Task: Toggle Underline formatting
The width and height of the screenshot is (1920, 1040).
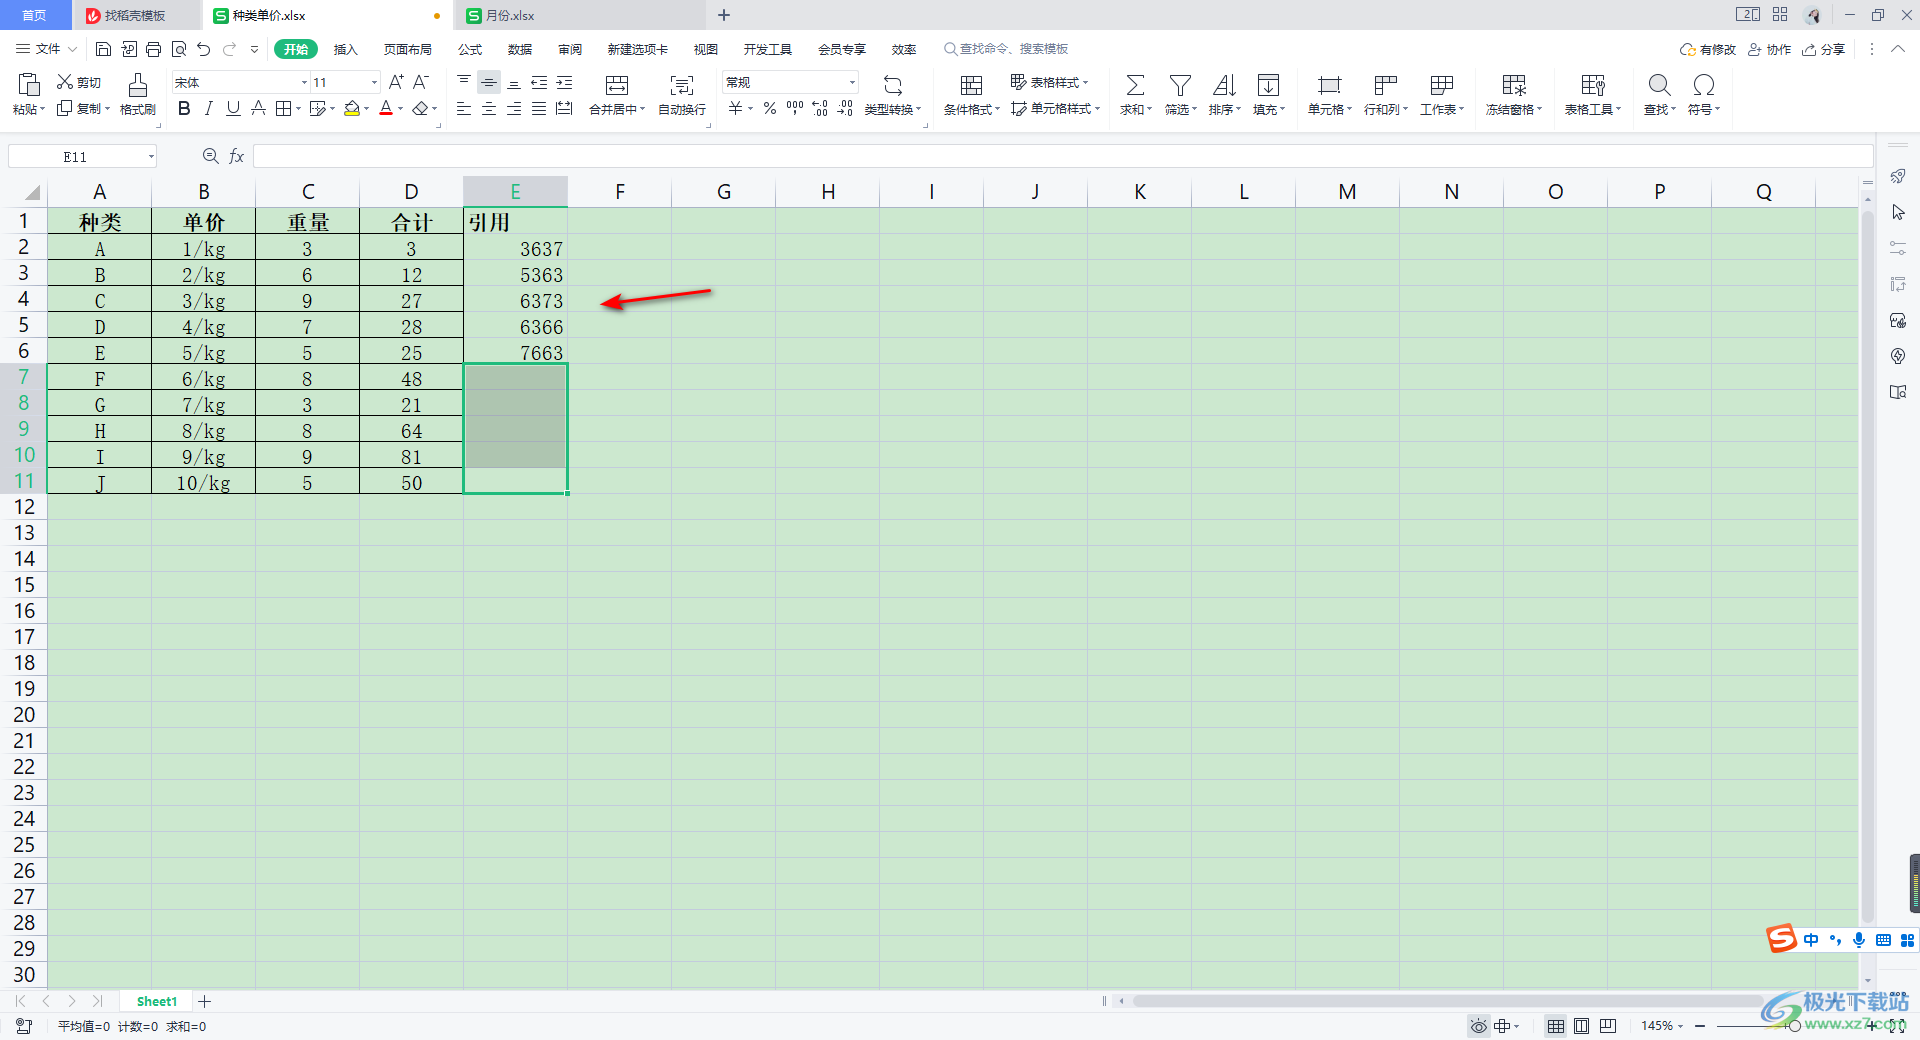Action: pyautogui.click(x=233, y=108)
